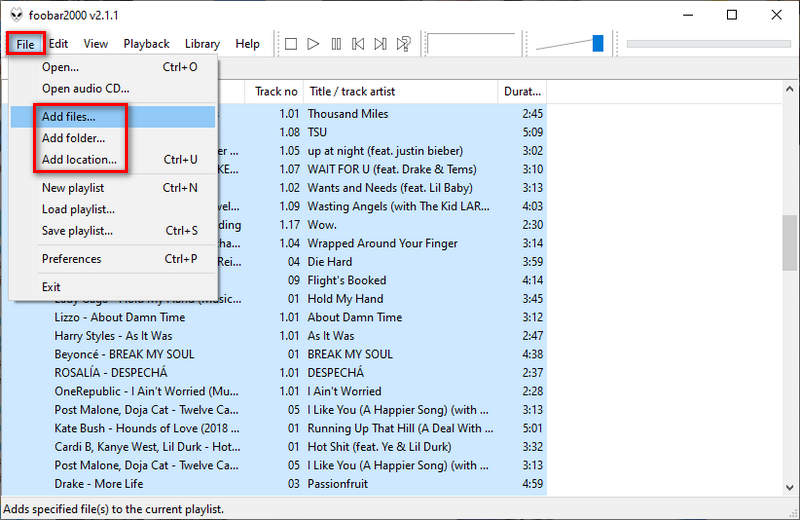Open the View menu
The height and width of the screenshot is (520, 800).
click(x=95, y=44)
